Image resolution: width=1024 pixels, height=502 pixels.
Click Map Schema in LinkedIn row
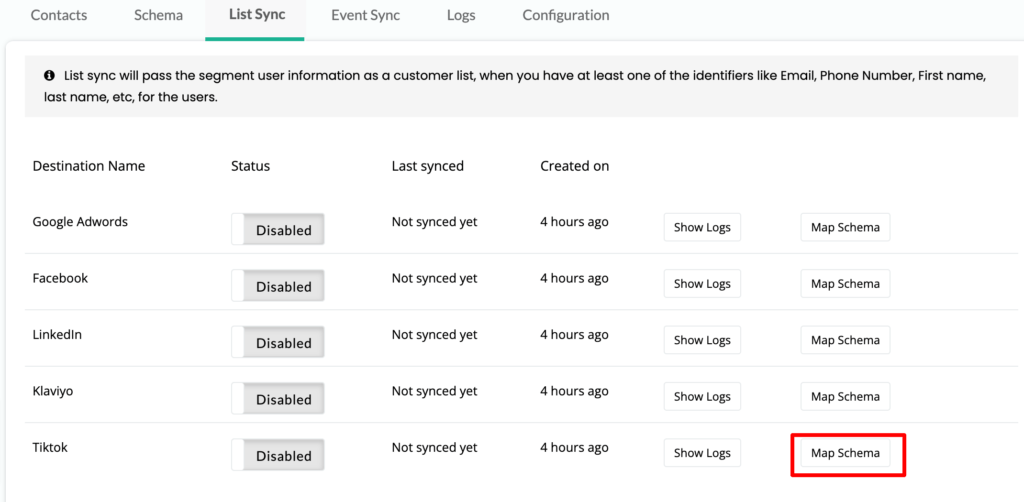[x=845, y=339]
